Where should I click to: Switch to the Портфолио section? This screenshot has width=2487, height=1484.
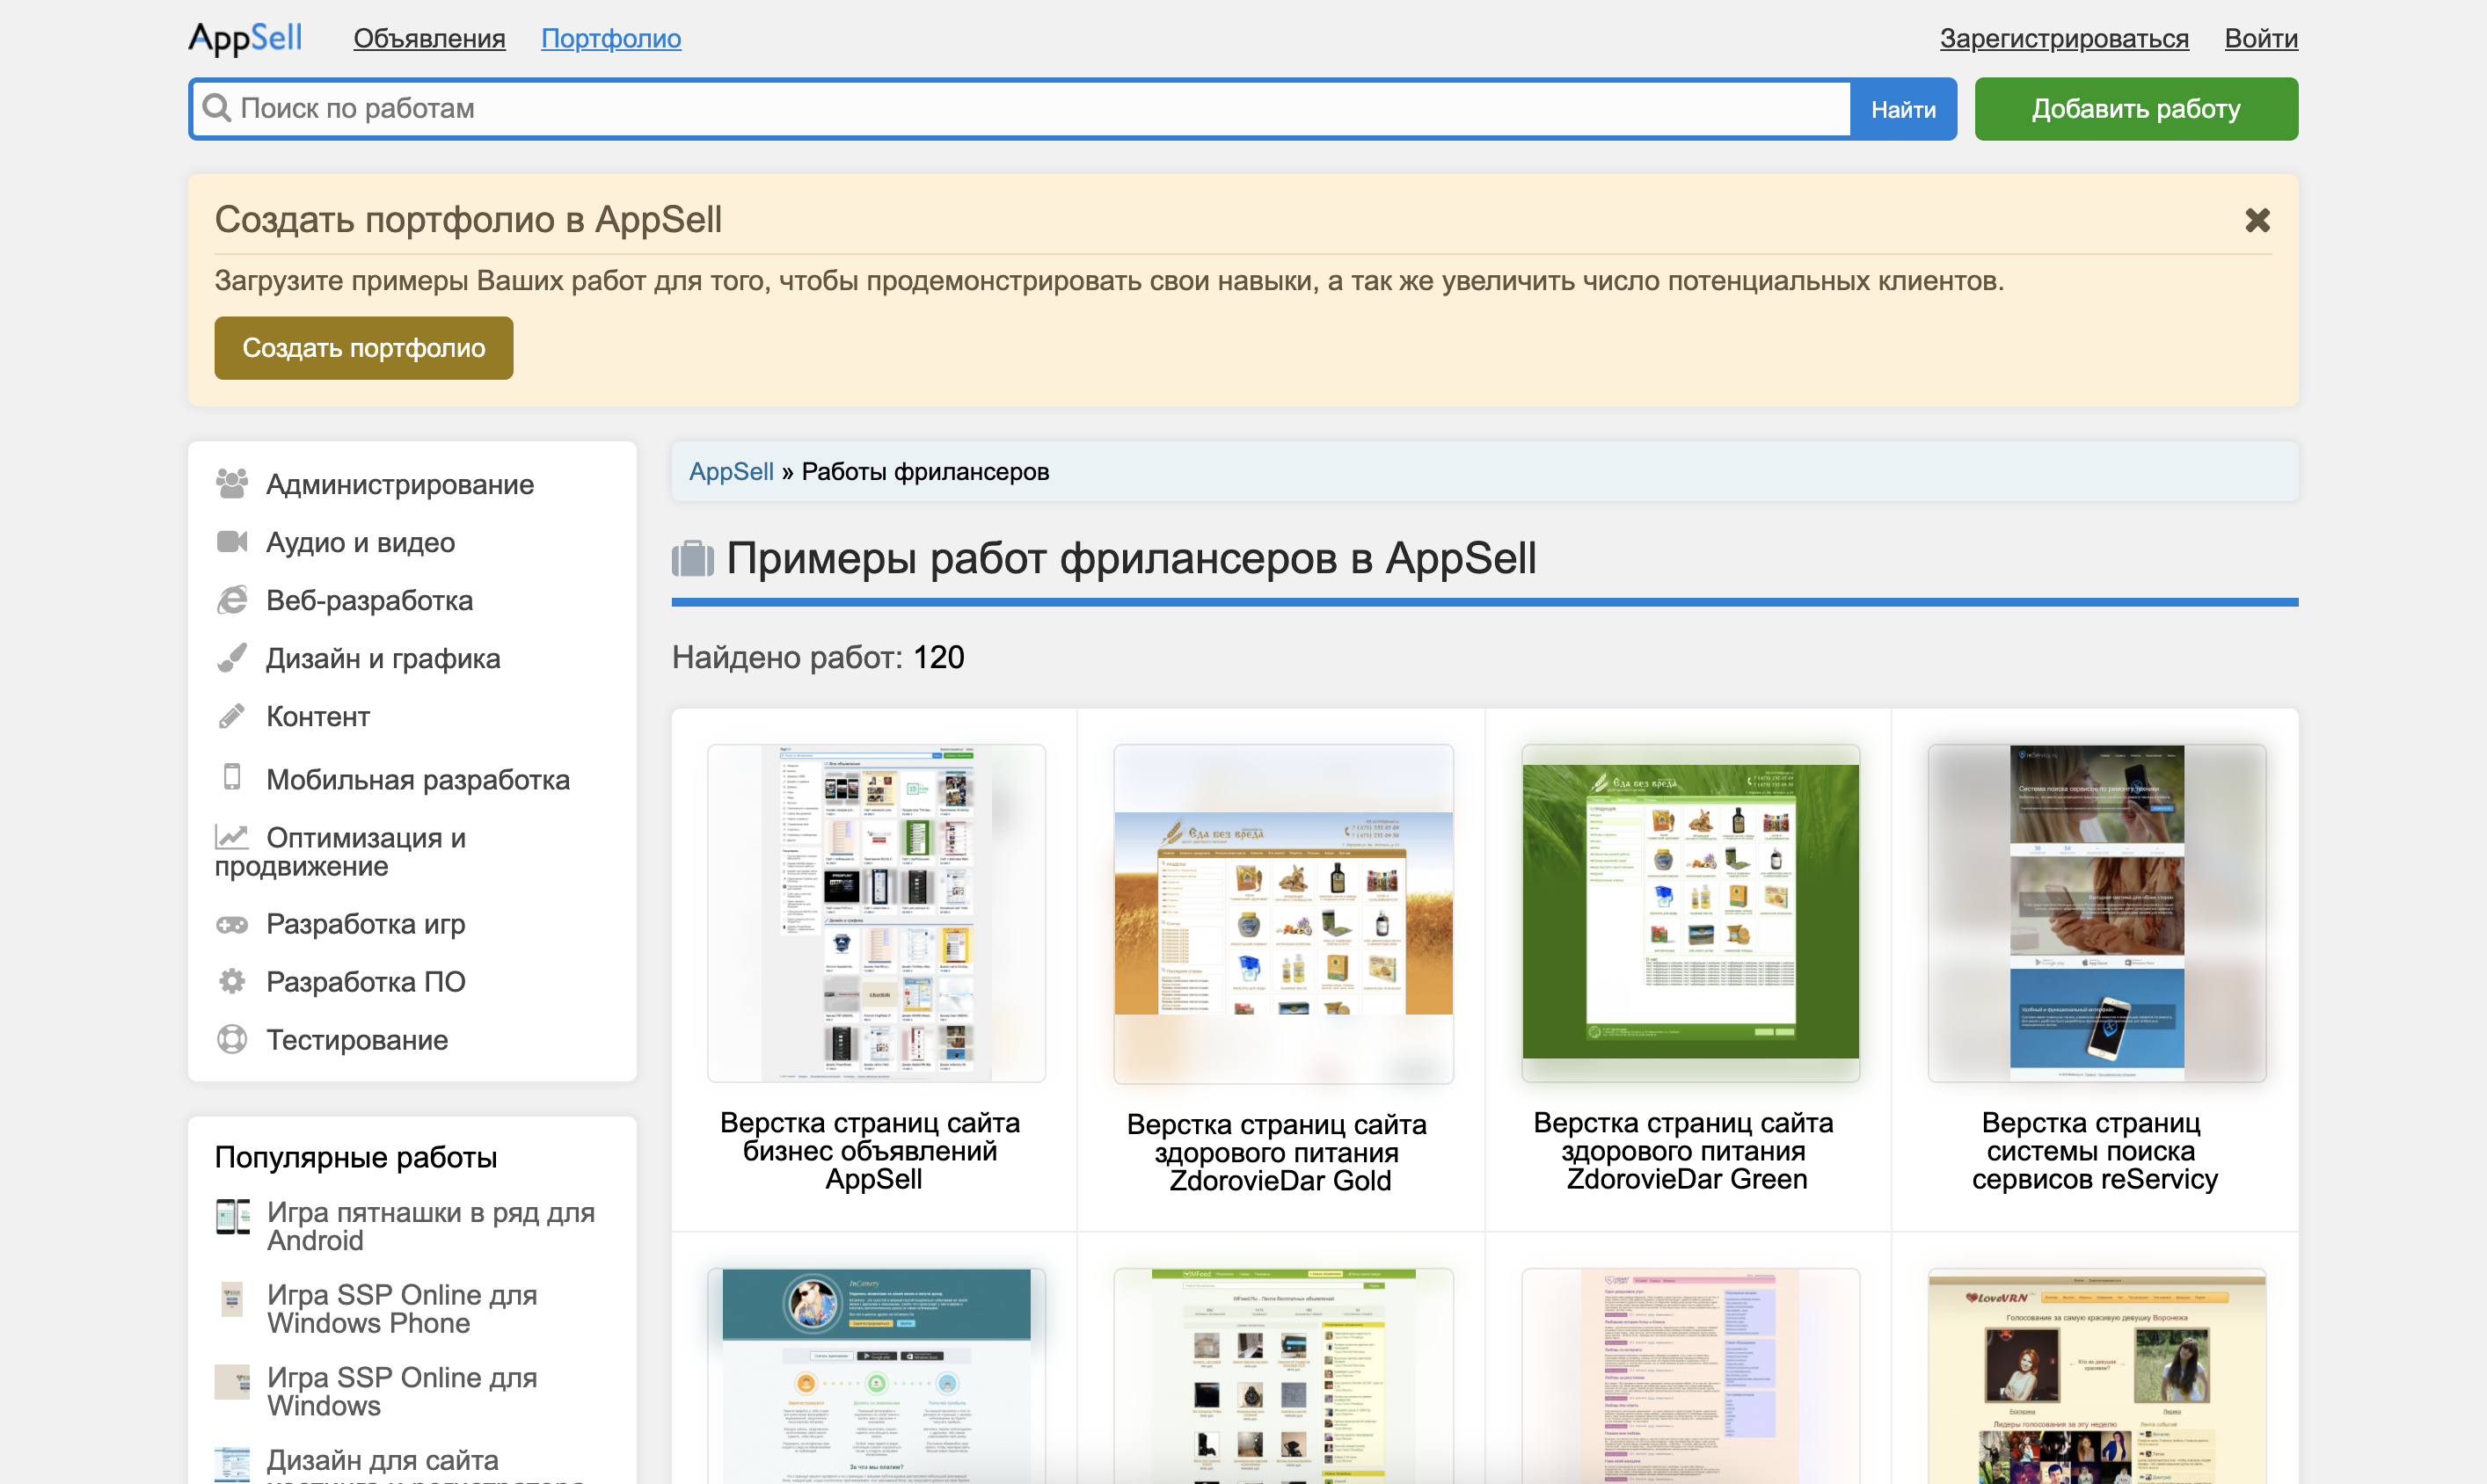pyautogui.click(x=611, y=39)
